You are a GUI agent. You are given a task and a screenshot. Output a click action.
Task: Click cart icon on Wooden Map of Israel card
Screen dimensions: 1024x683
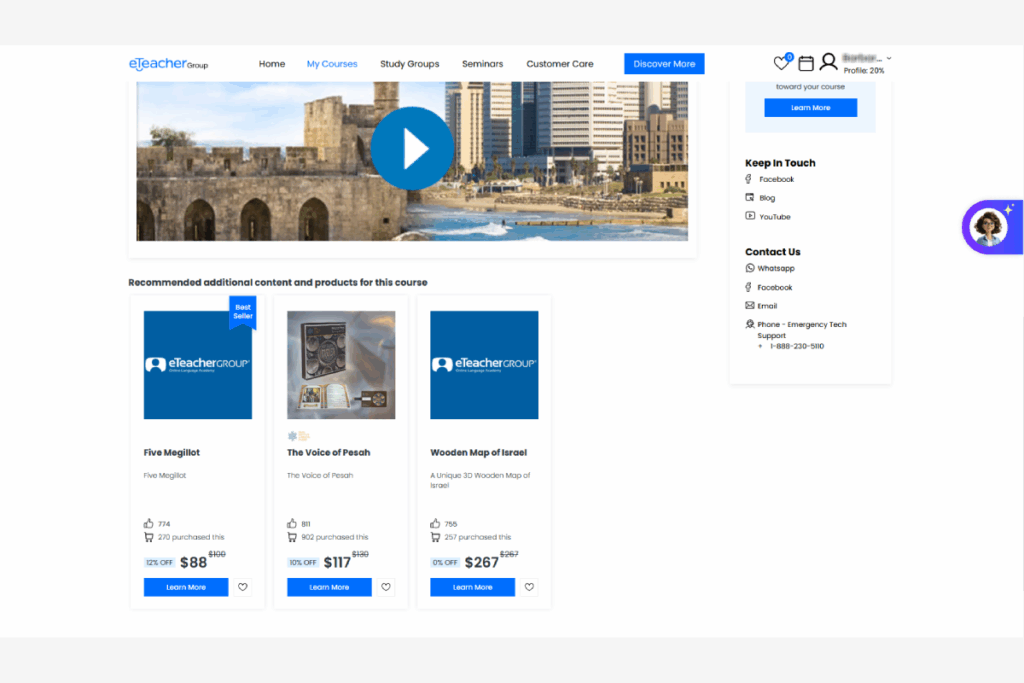click(x=435, y=537)
